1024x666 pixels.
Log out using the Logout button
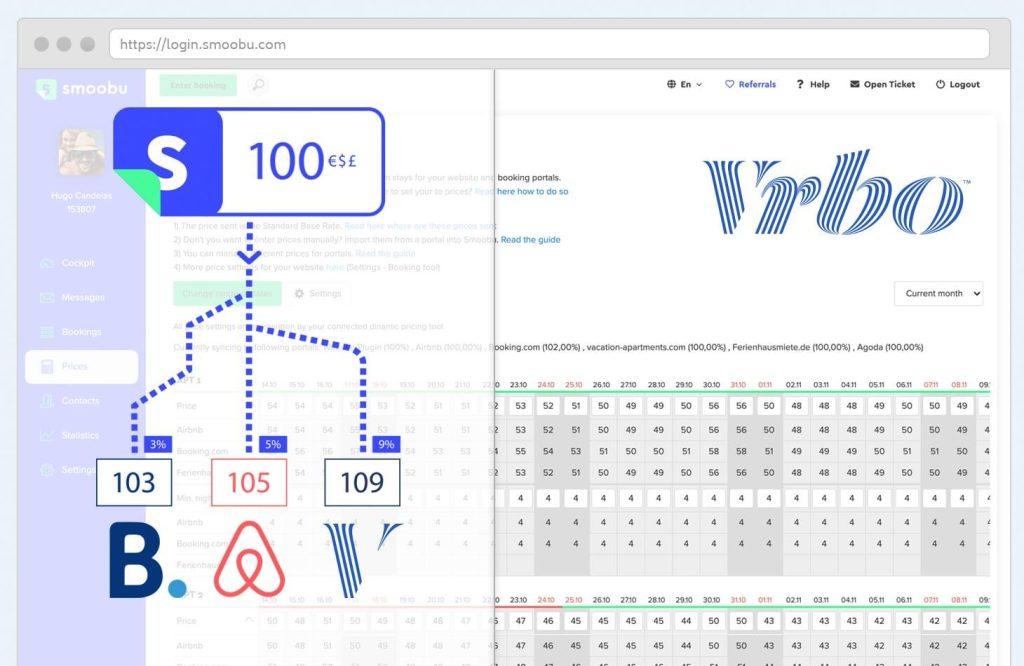pos(958,84)
